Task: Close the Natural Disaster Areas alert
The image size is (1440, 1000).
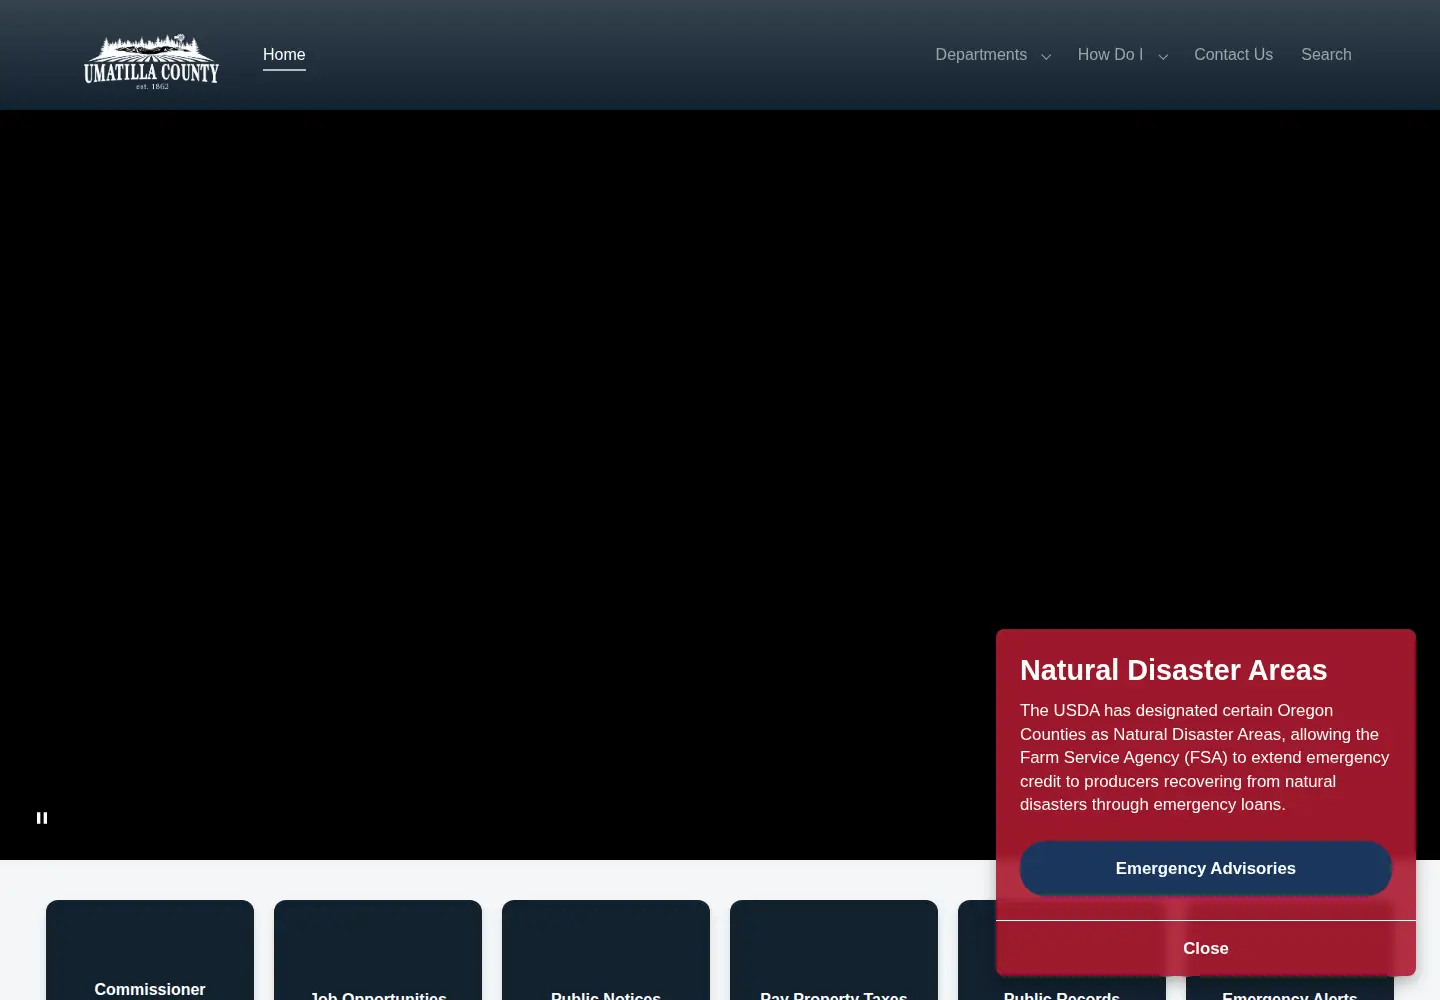Action: [1205, 948]
